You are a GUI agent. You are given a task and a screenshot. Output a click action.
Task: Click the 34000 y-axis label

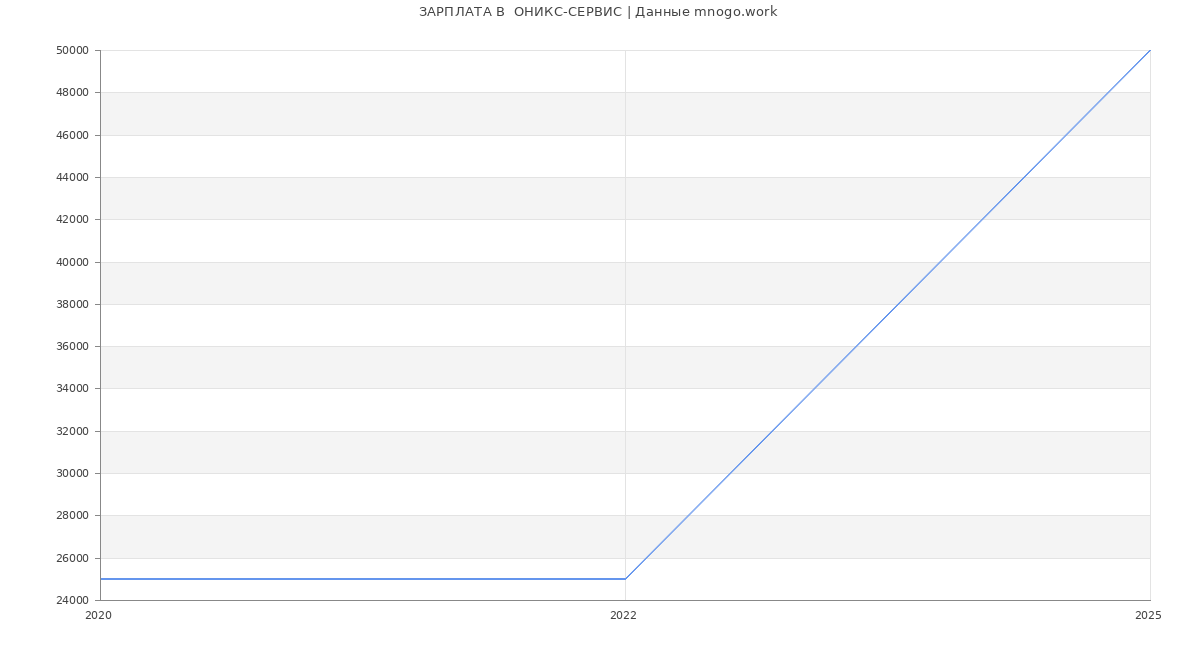coord(73,389)
